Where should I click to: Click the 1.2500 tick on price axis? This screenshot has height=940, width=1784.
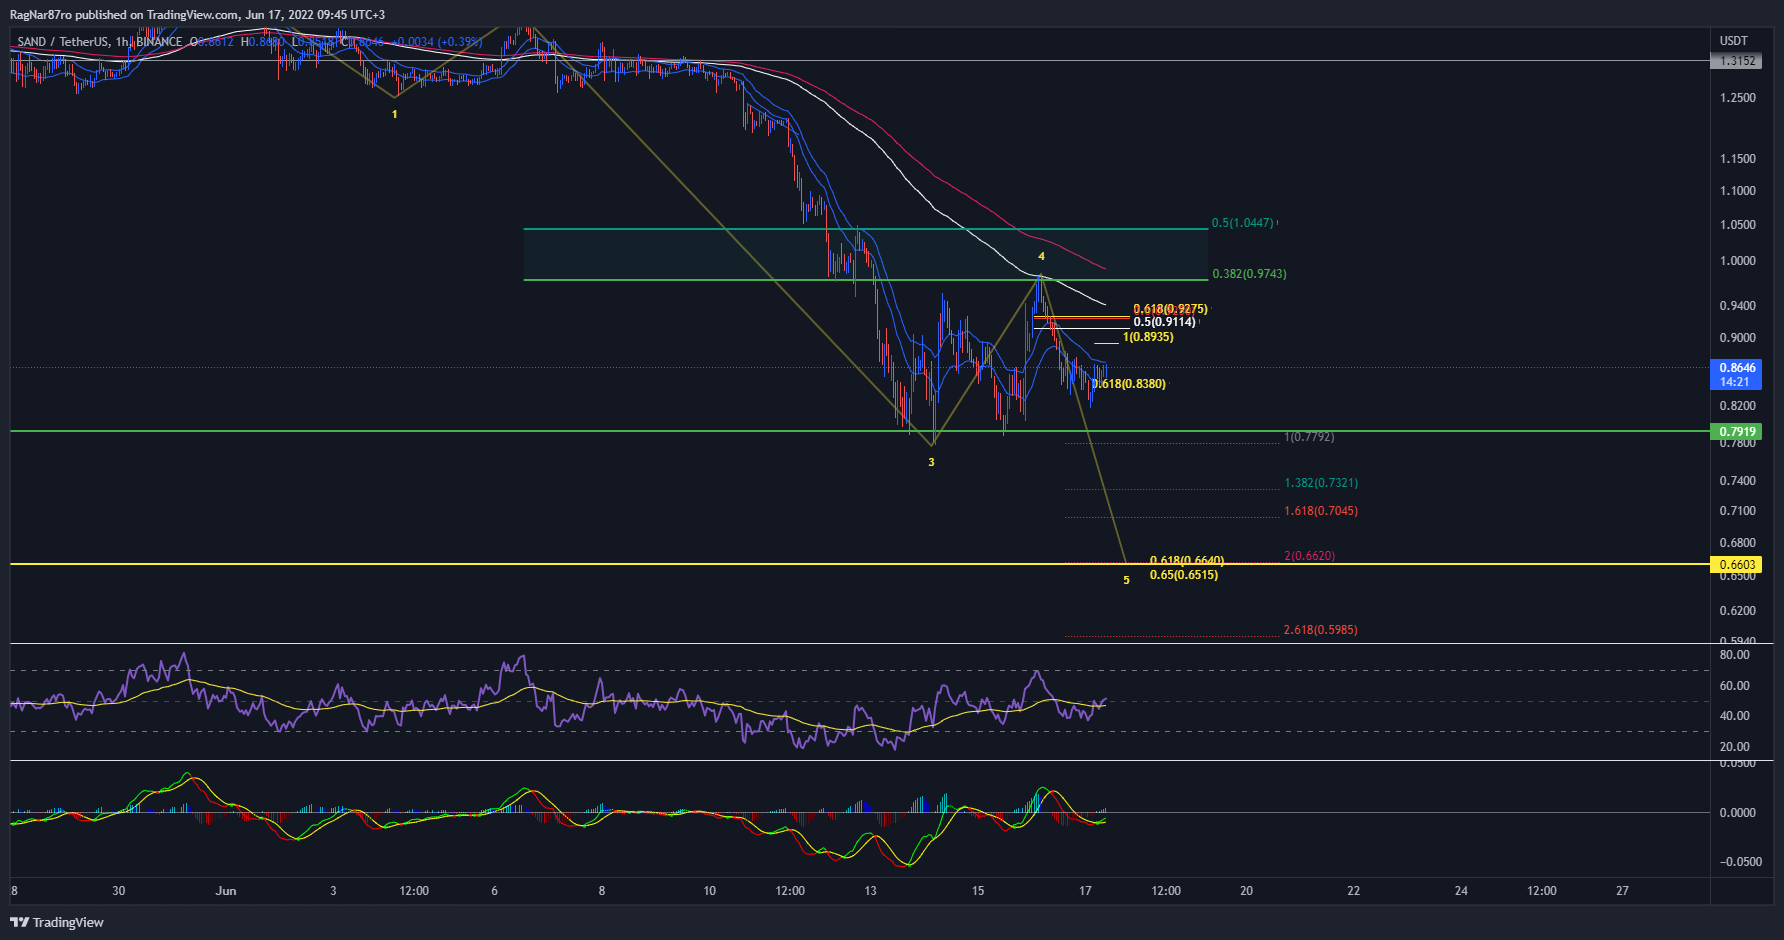coord(1738,98)
